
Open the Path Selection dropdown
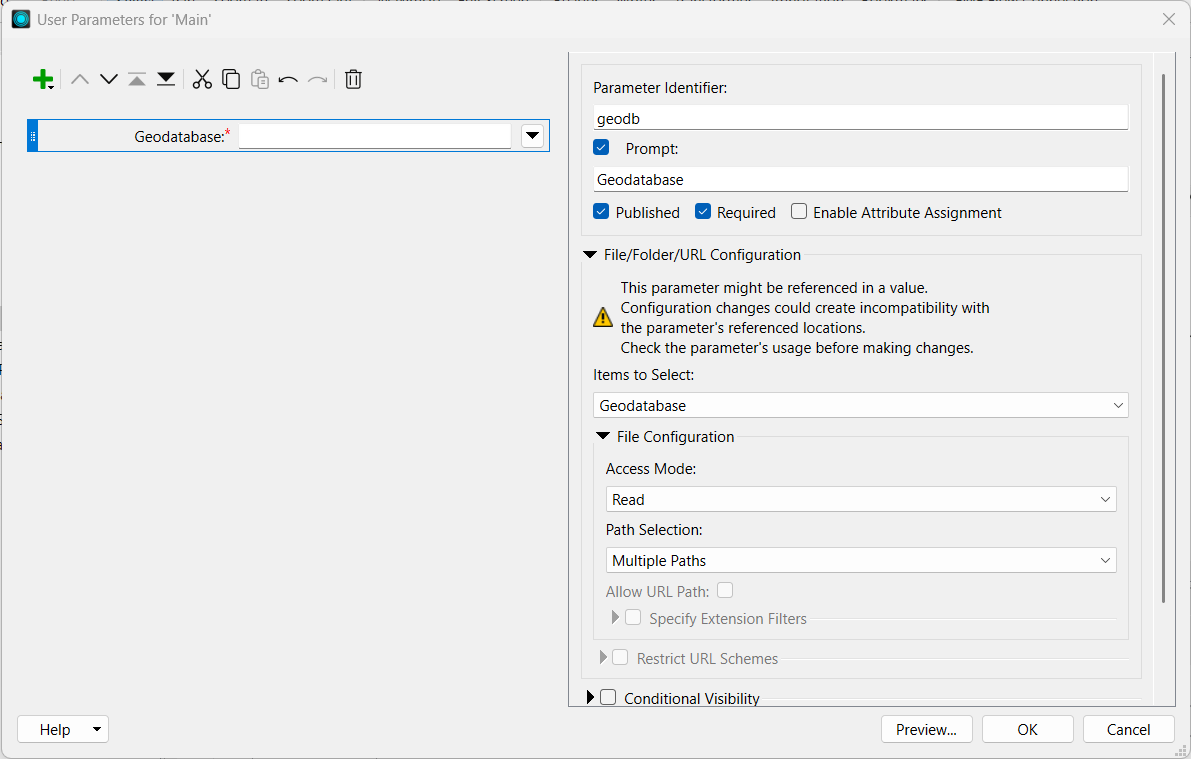coord(860,560)
